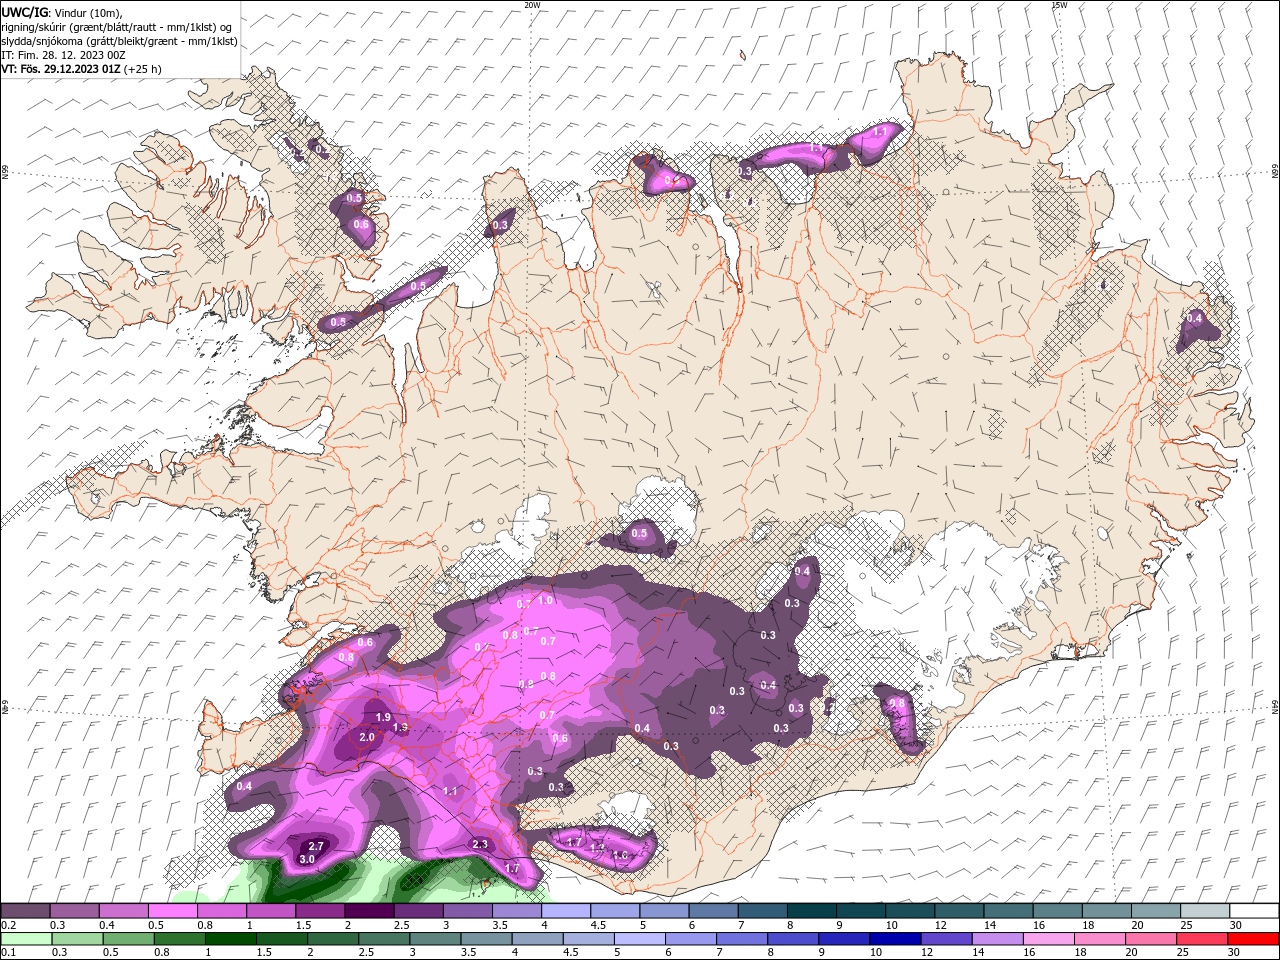Click the '15W' longitude label

click(x=1058, y=4)
